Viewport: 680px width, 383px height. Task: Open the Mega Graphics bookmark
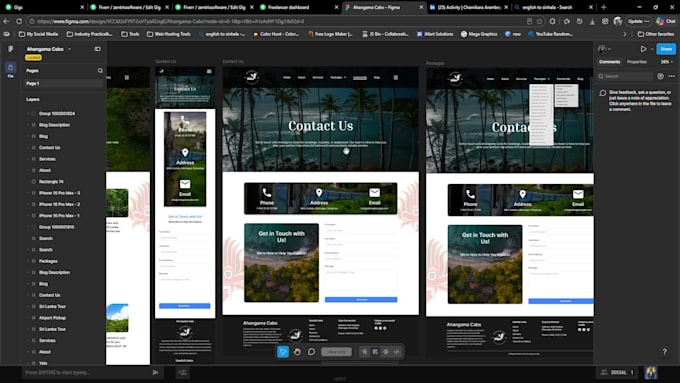[x=479, y=34]
